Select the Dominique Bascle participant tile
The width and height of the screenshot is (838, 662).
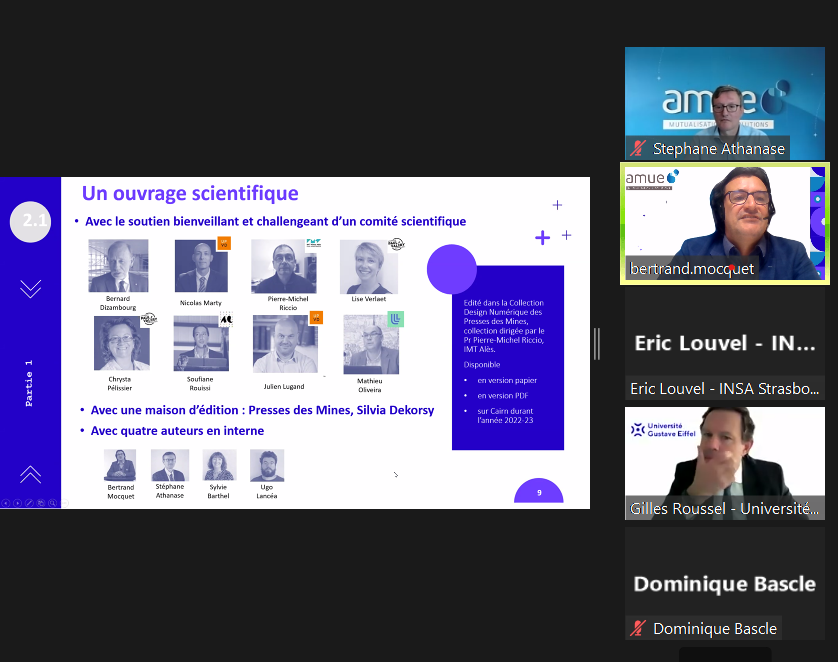coord(725,583)
